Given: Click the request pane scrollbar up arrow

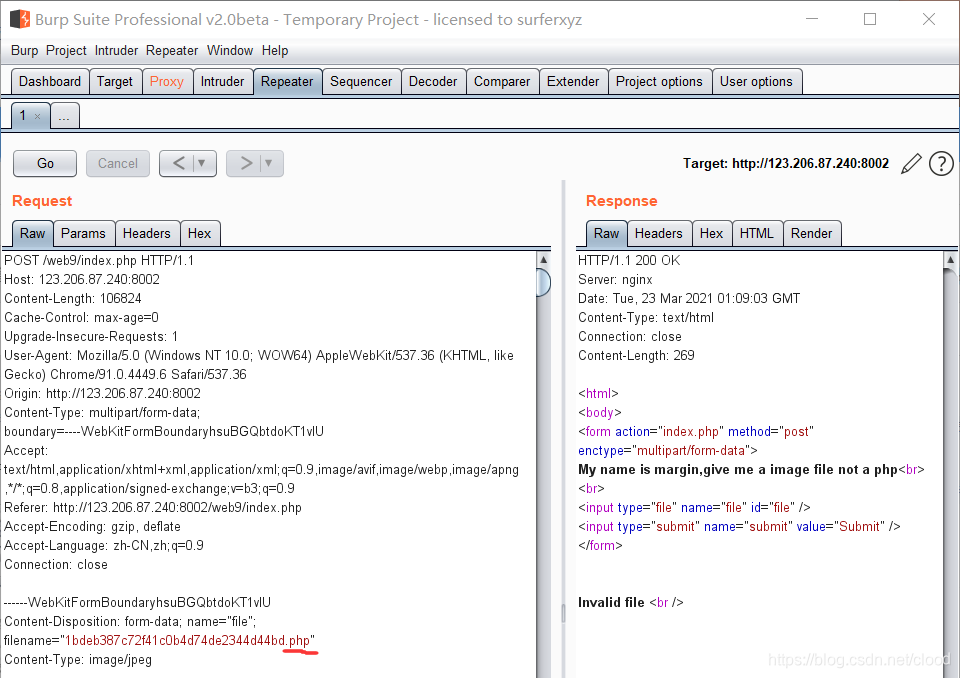Looking at the screenshot, I should 544,260.
